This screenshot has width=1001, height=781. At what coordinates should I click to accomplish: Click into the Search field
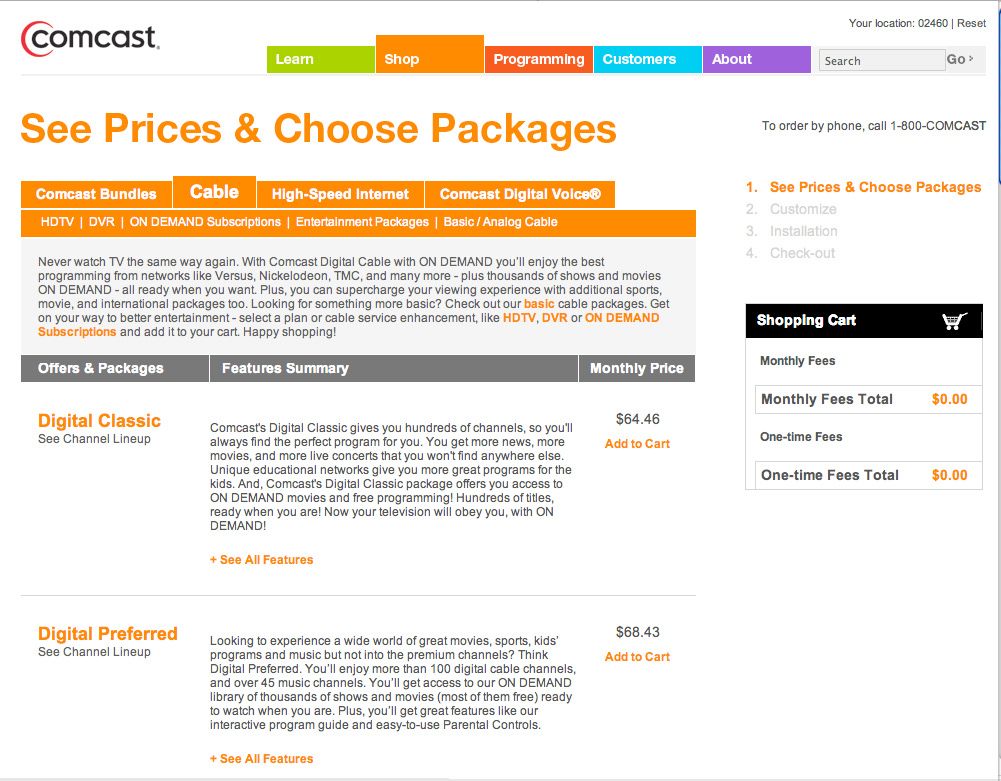pyautogui.click(x=880, y=61)
